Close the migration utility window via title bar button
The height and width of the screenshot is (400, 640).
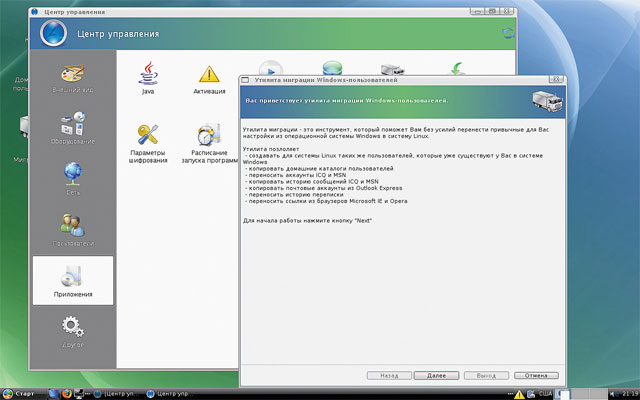pos(556,80)
